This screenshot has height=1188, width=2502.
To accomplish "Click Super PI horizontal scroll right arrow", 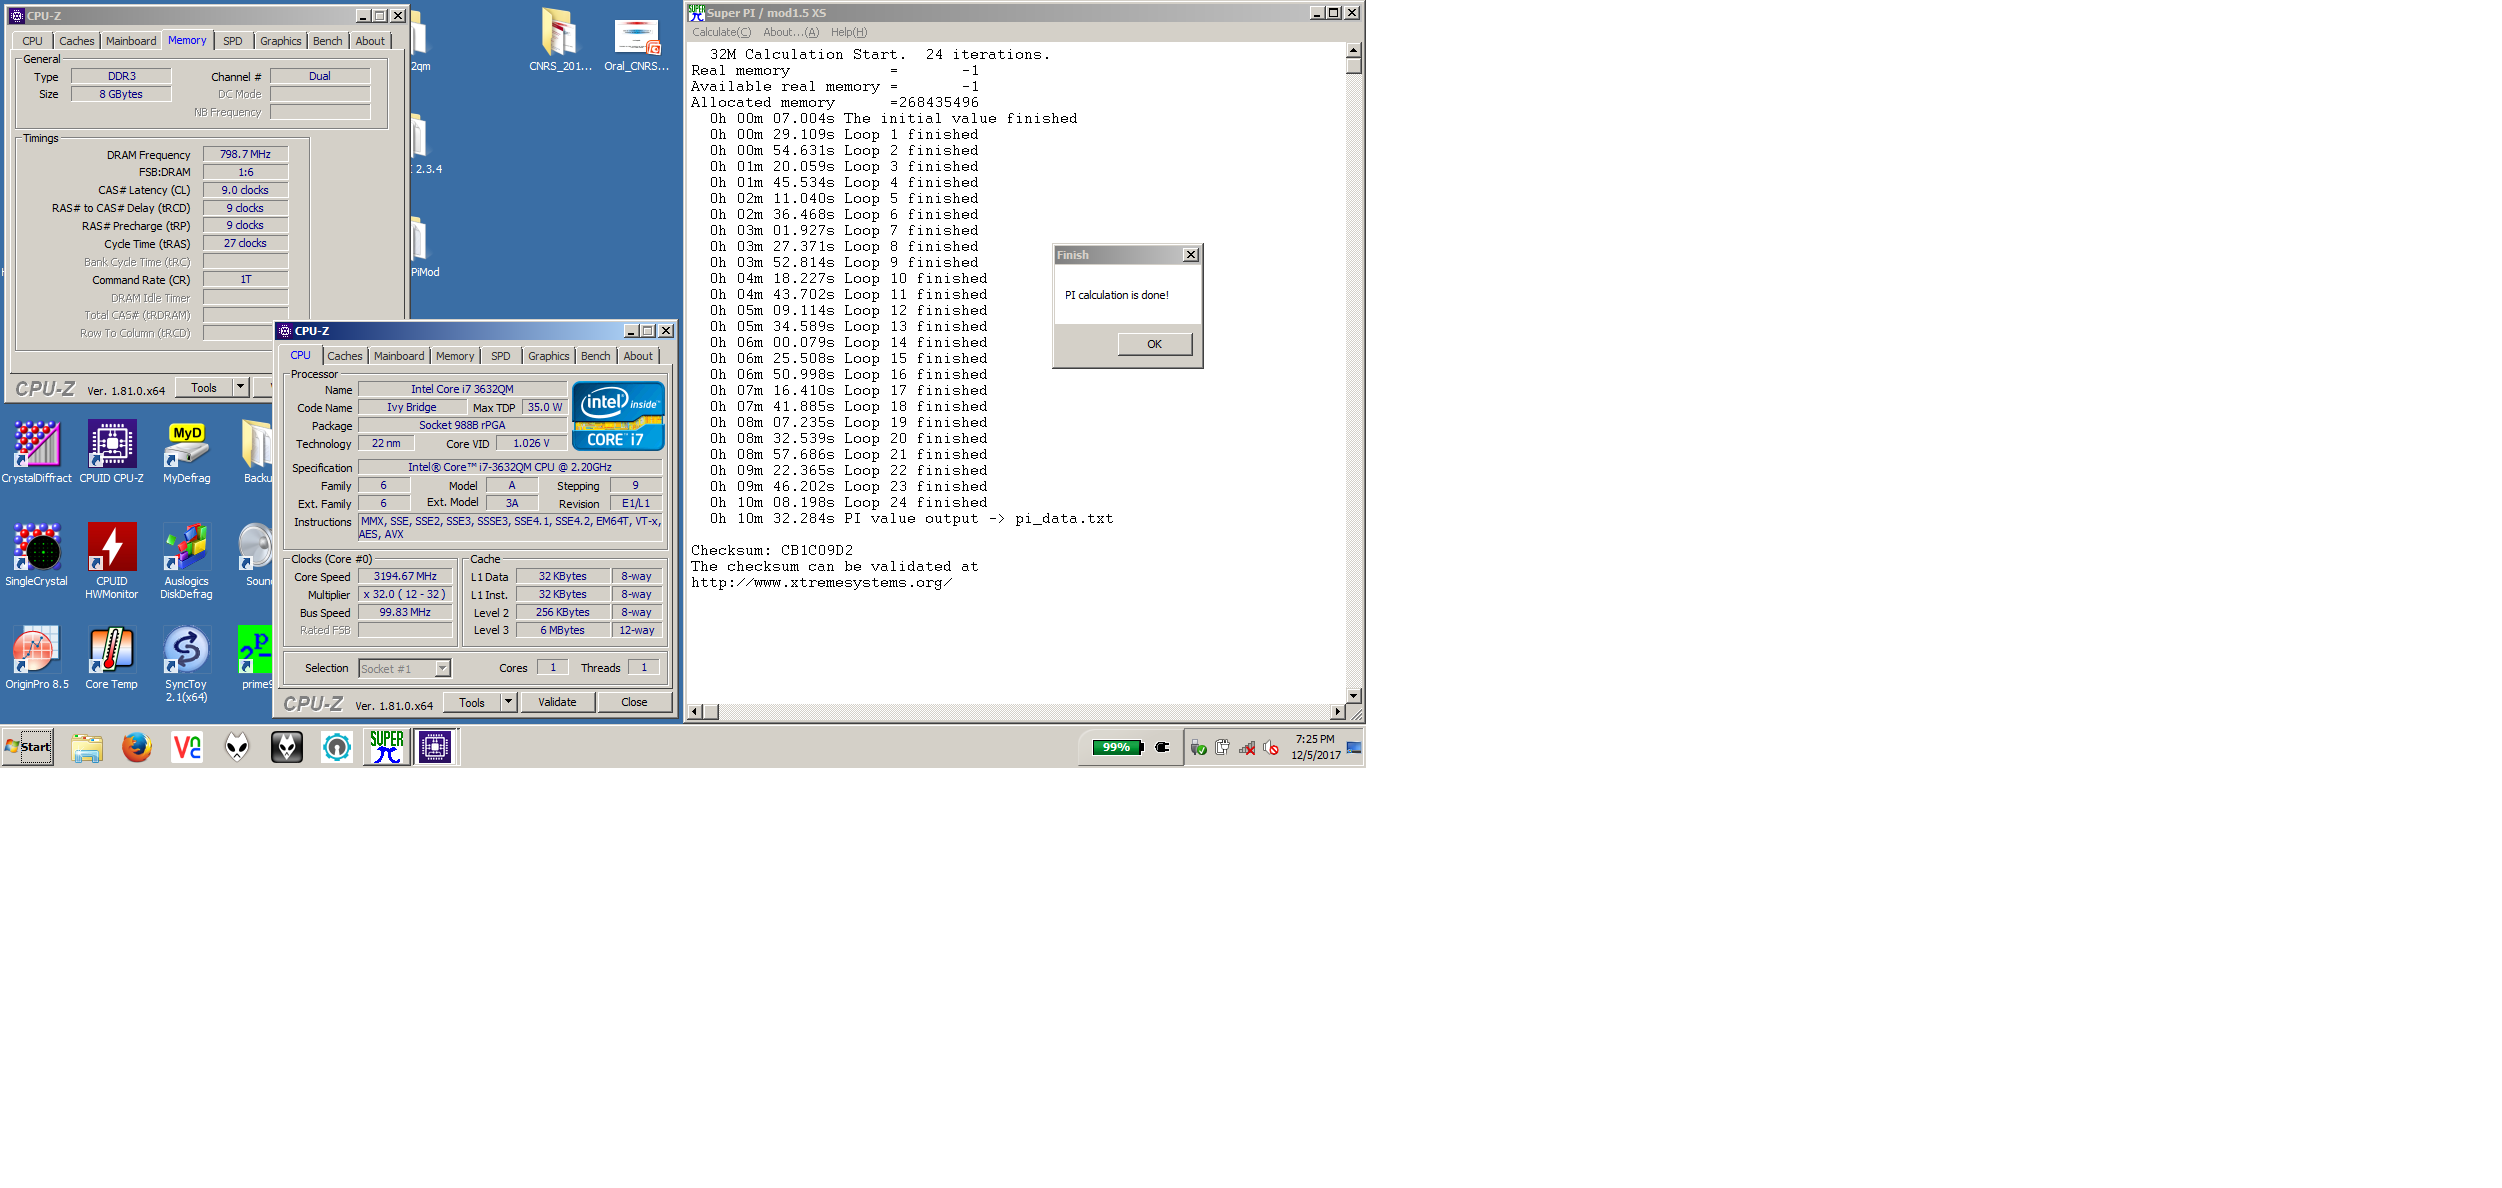I will tap(1338, 712).
